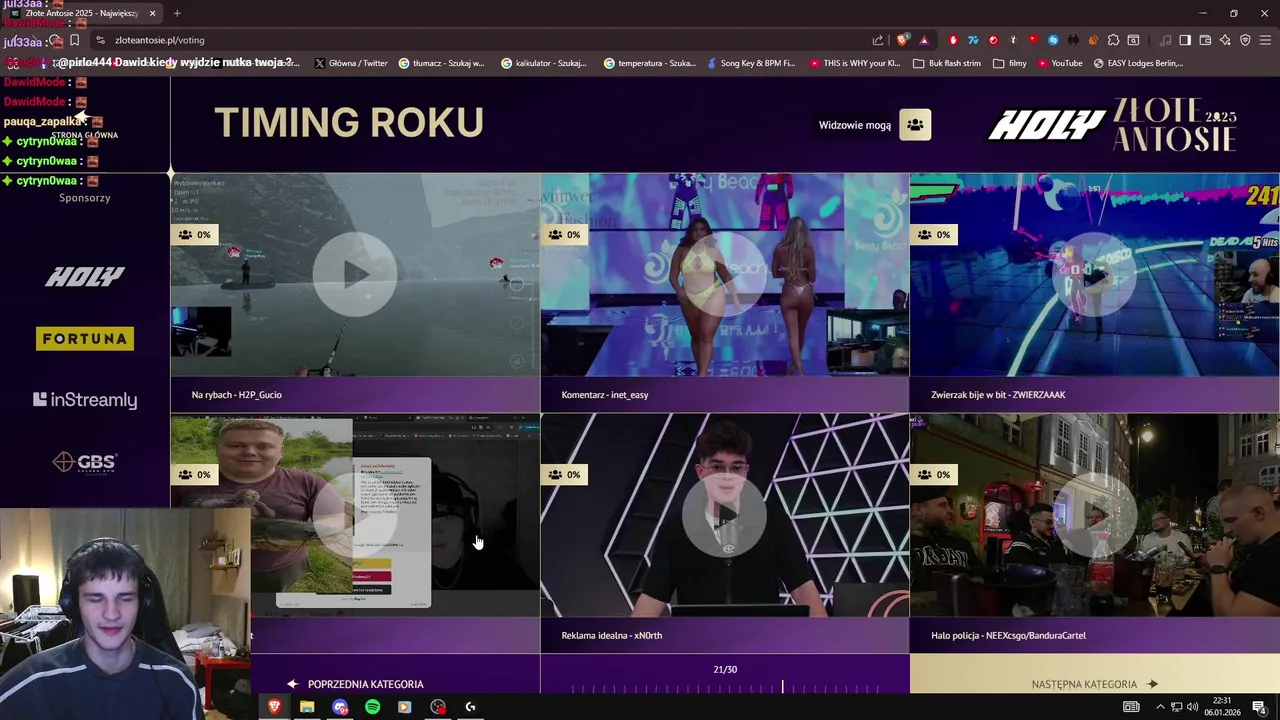Image resolution: width=1280 pixels, height=720 pixels.
Task: Open the media control music note icon
Action: click(1165, 40)
